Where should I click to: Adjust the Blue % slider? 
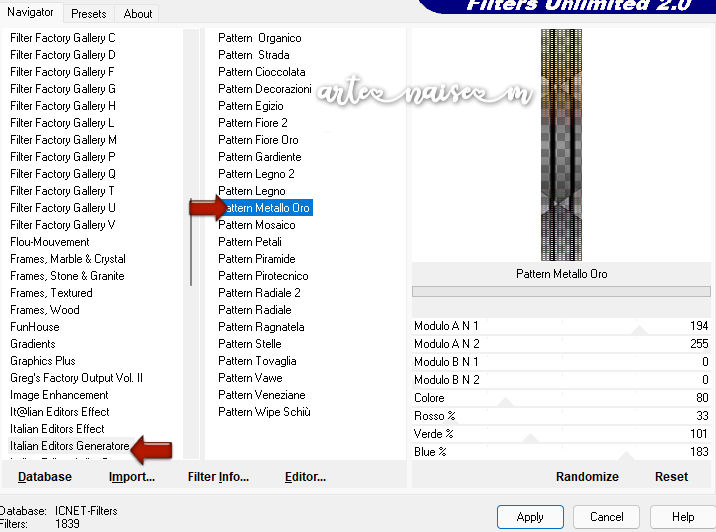pos(561,452)
